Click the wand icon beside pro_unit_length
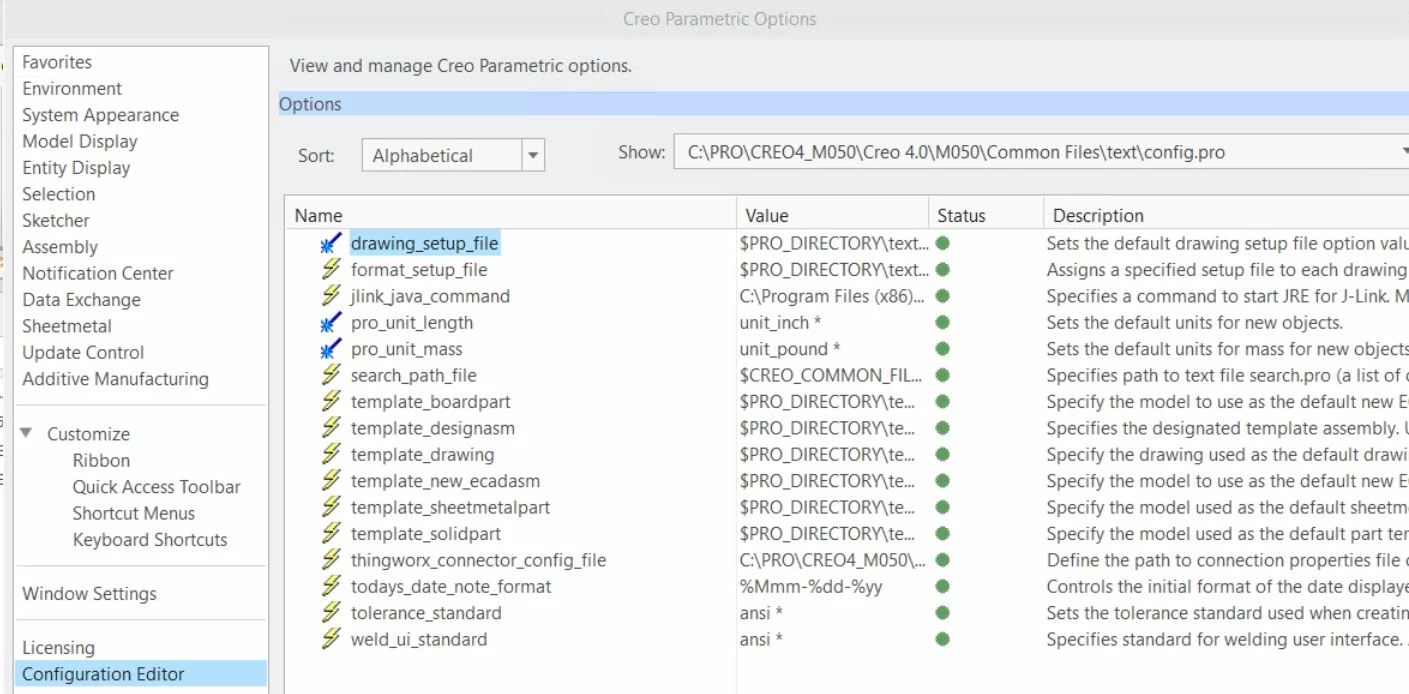The height and width of the screenshot is (694, 1409). pos(331,322)
